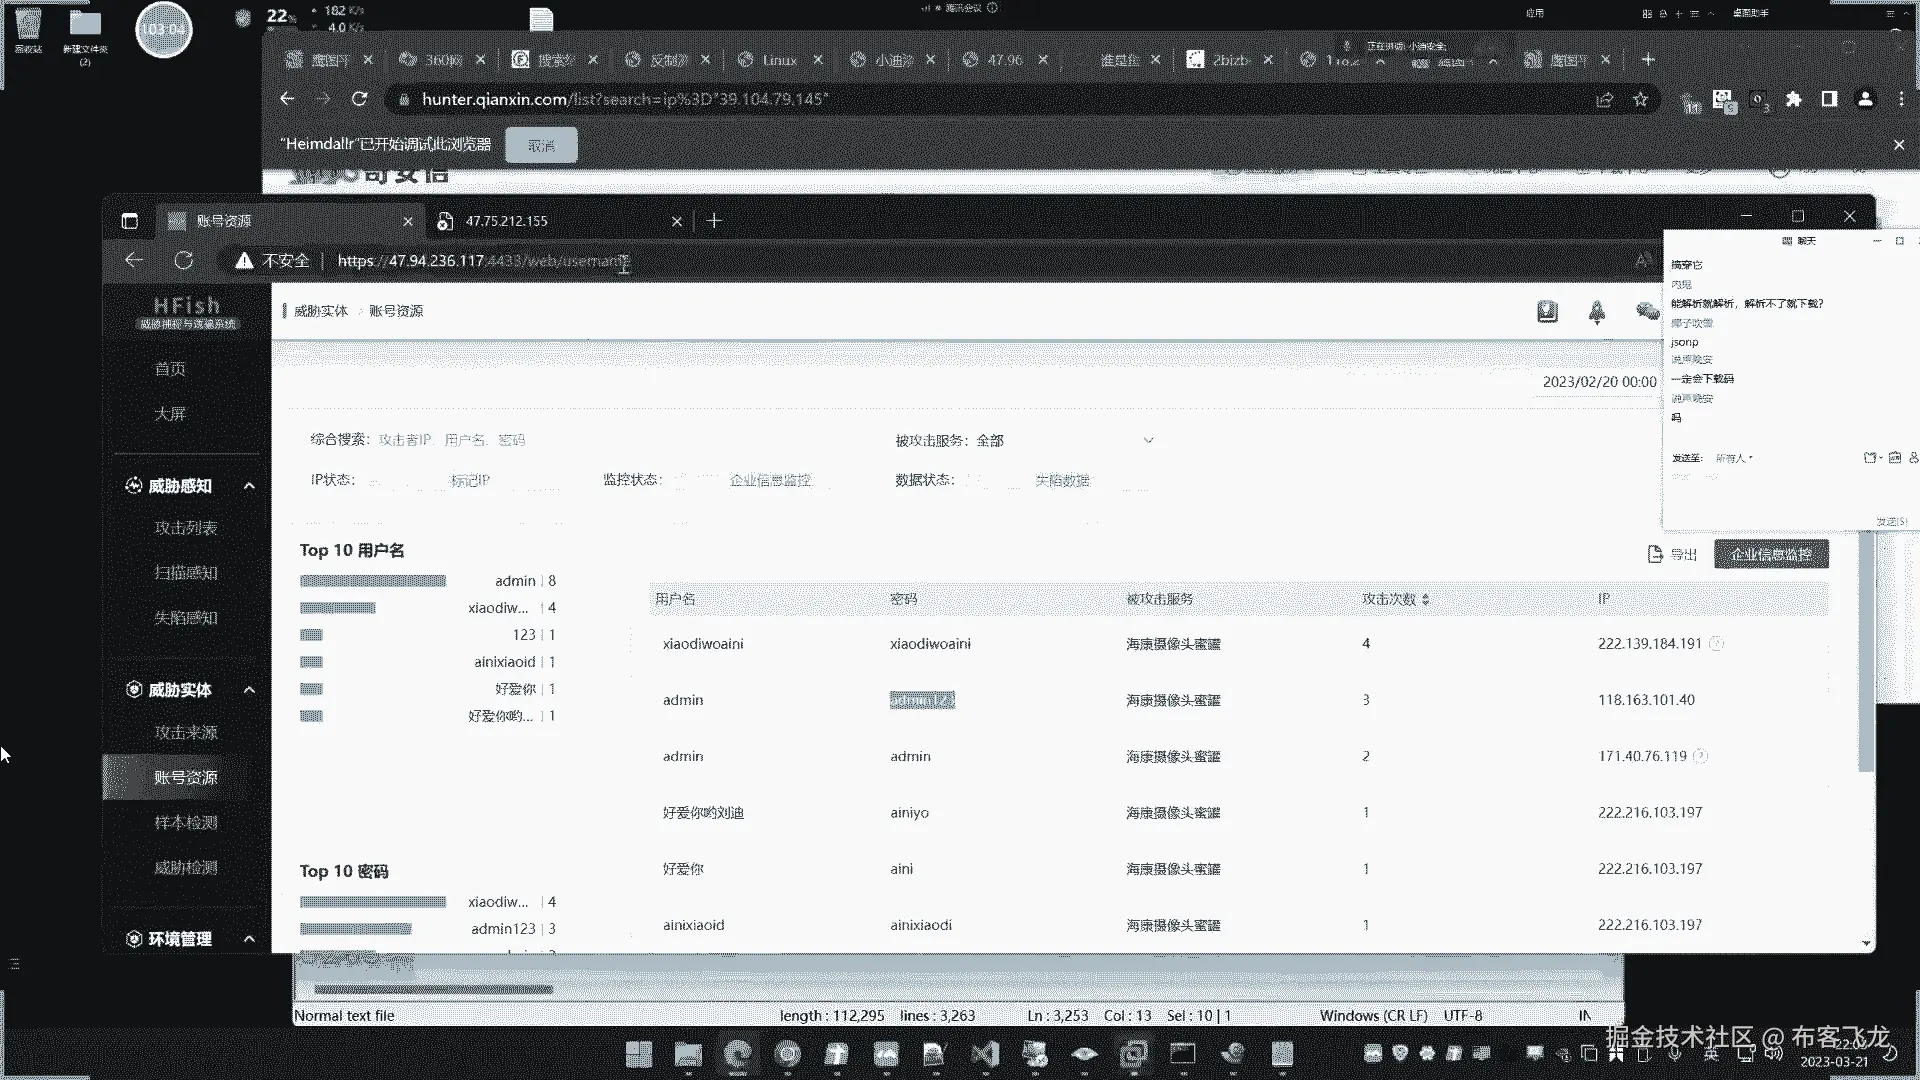
Task: Reload the HFish page with refresh icon
Action: (184, 261)
